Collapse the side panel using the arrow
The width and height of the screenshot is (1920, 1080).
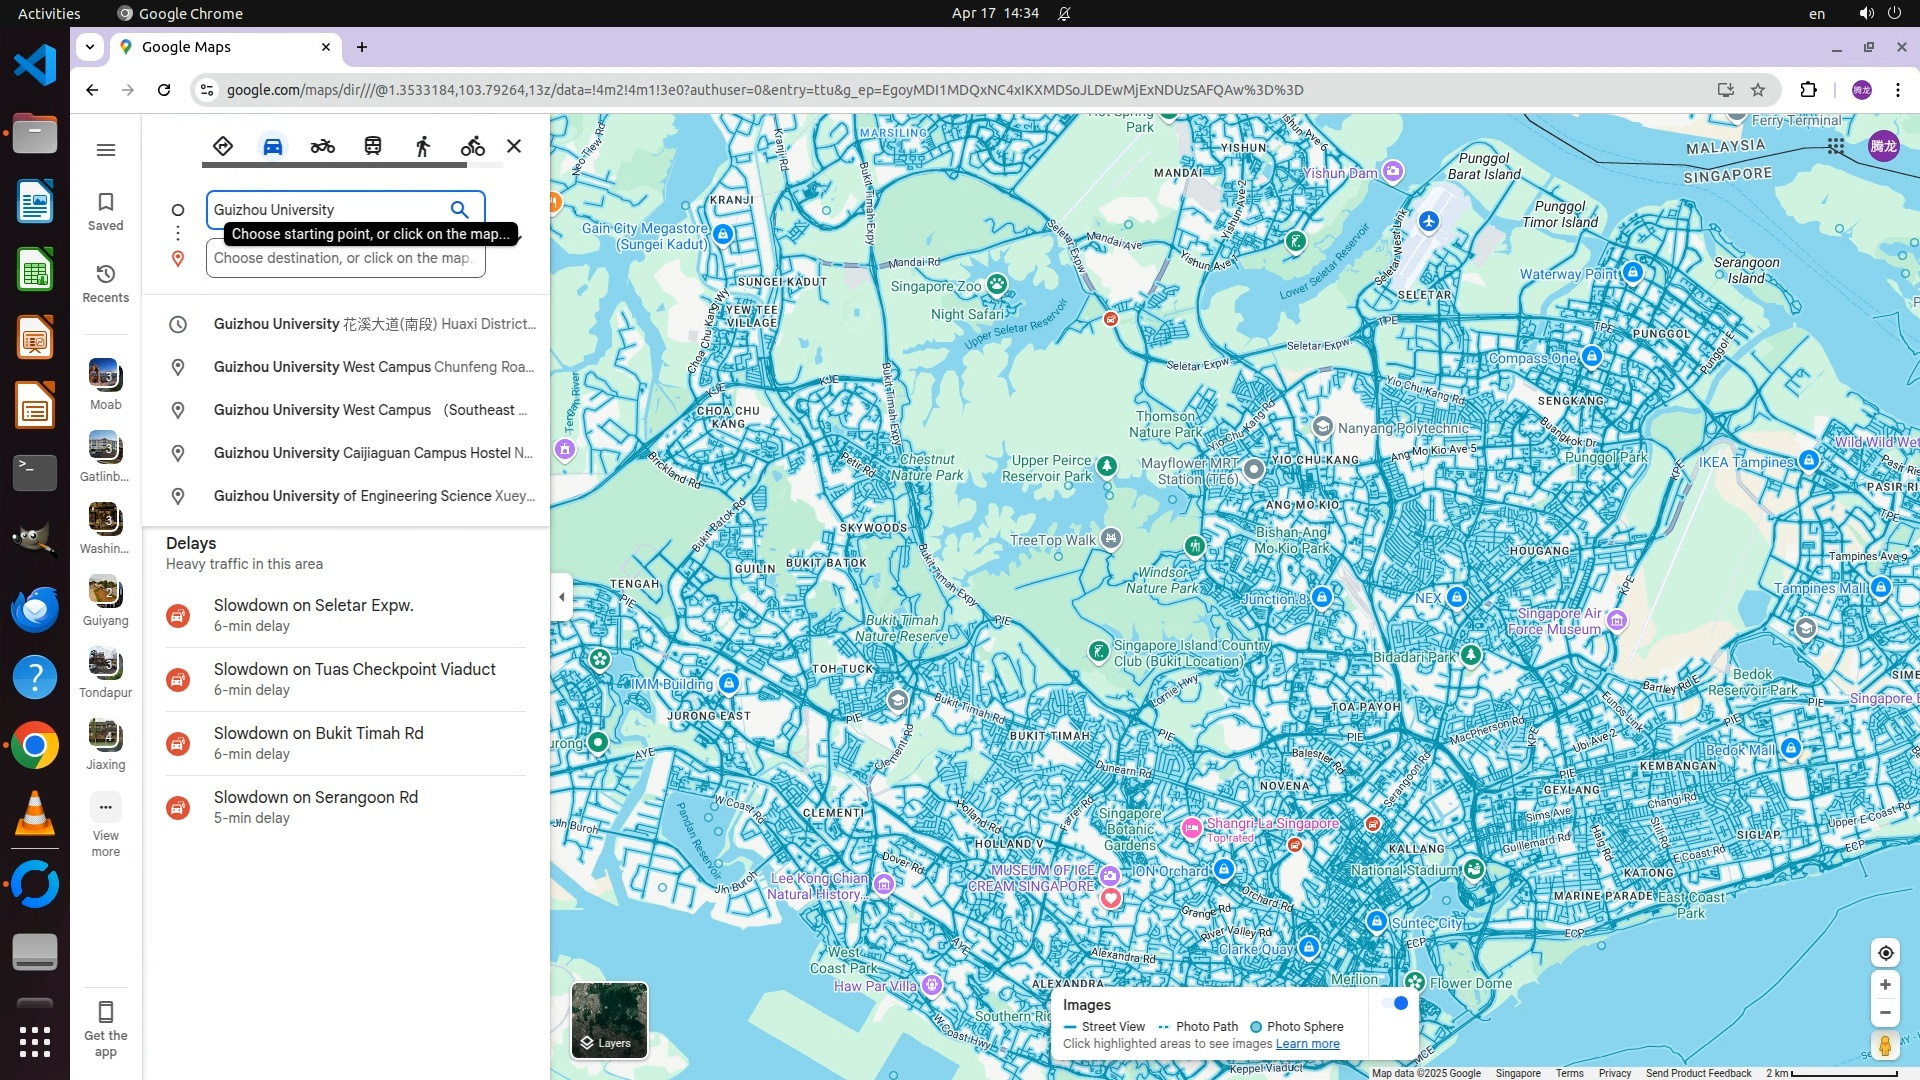click(561, 597)
